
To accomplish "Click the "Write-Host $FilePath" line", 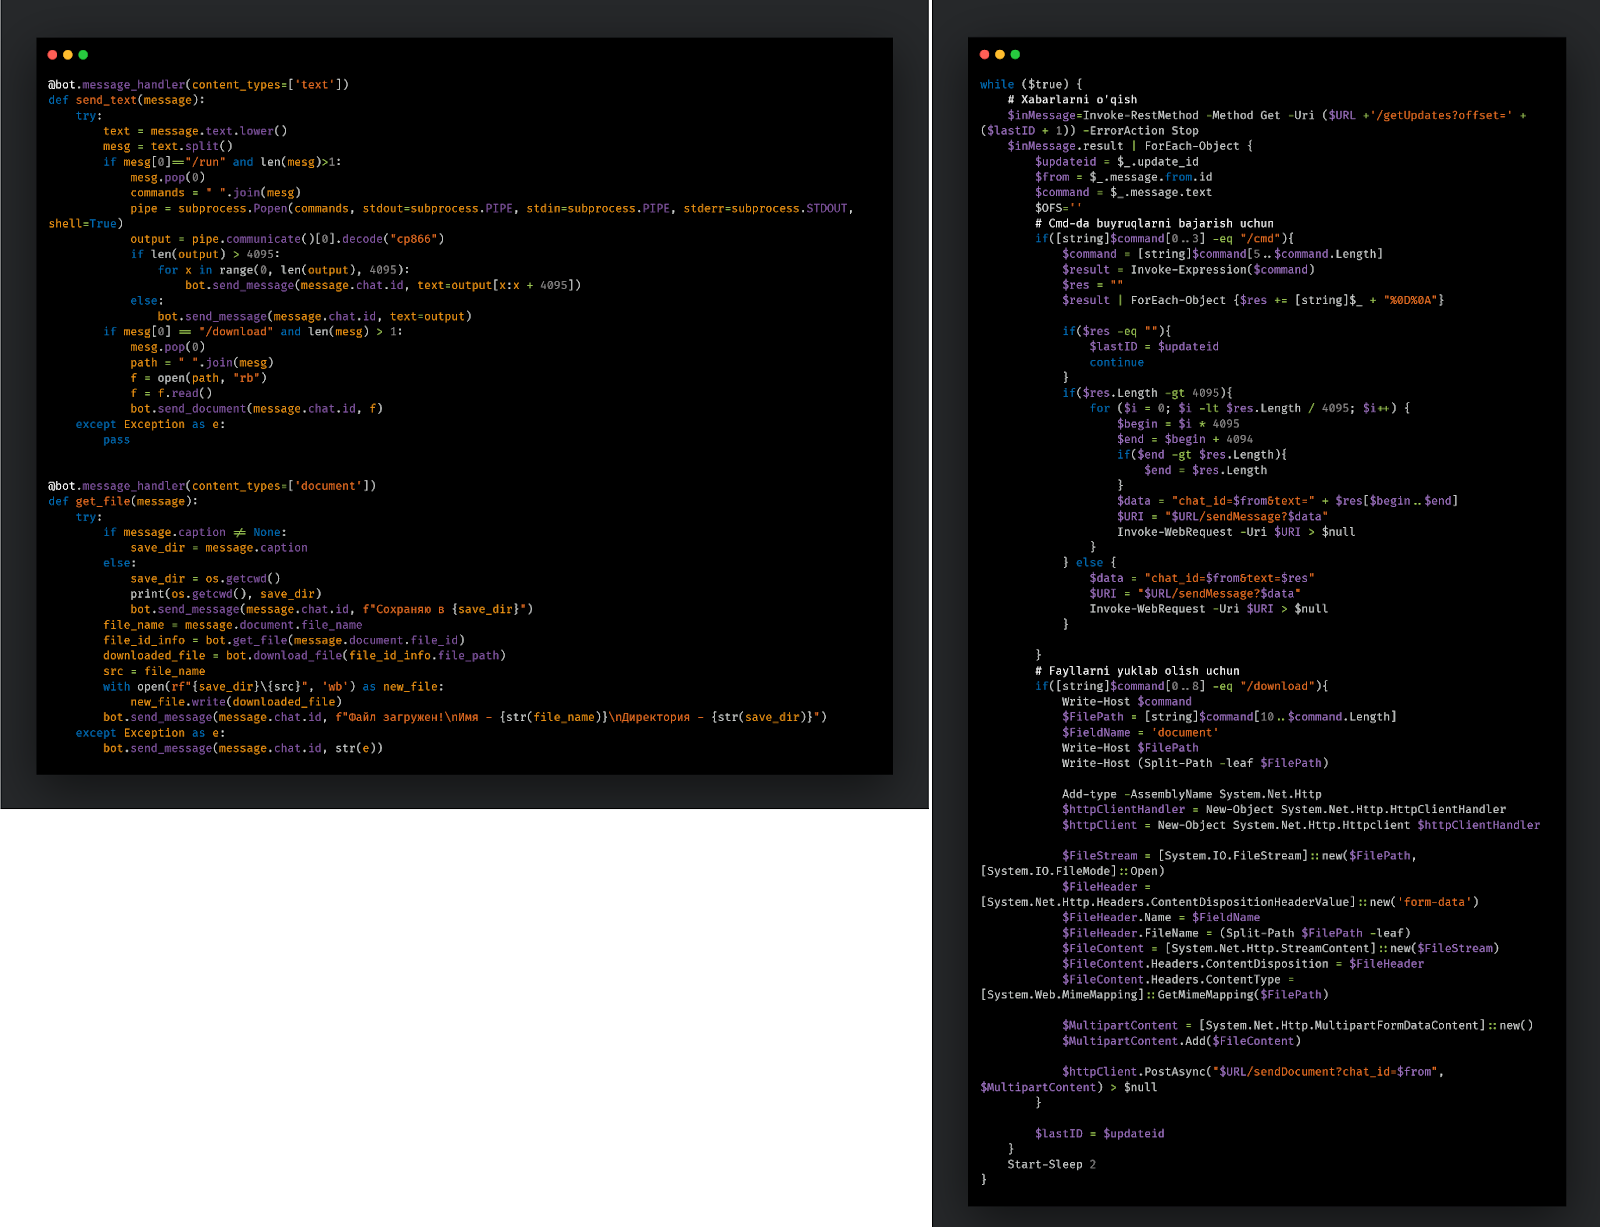I will click(x=1130, y=748).
